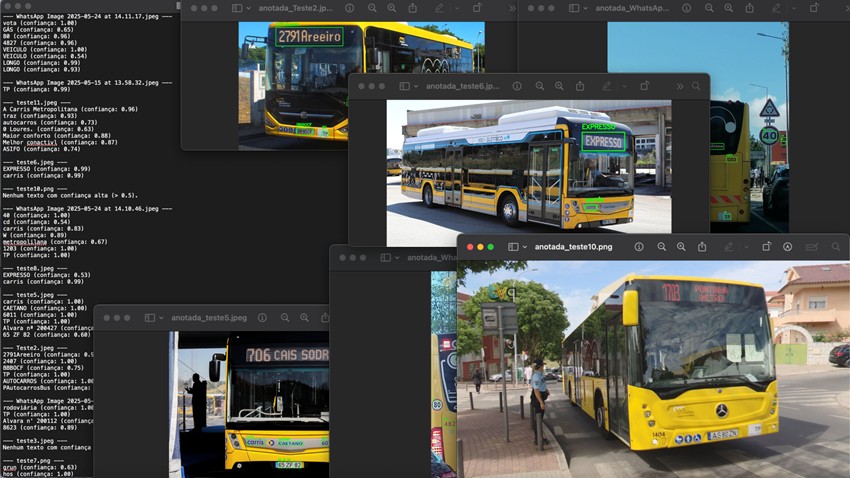The height and width of the screenshot is (478, 850).
Task: Select highlight pen in anotada_Teste2 toolbar
Action: (x=439, y=8)
